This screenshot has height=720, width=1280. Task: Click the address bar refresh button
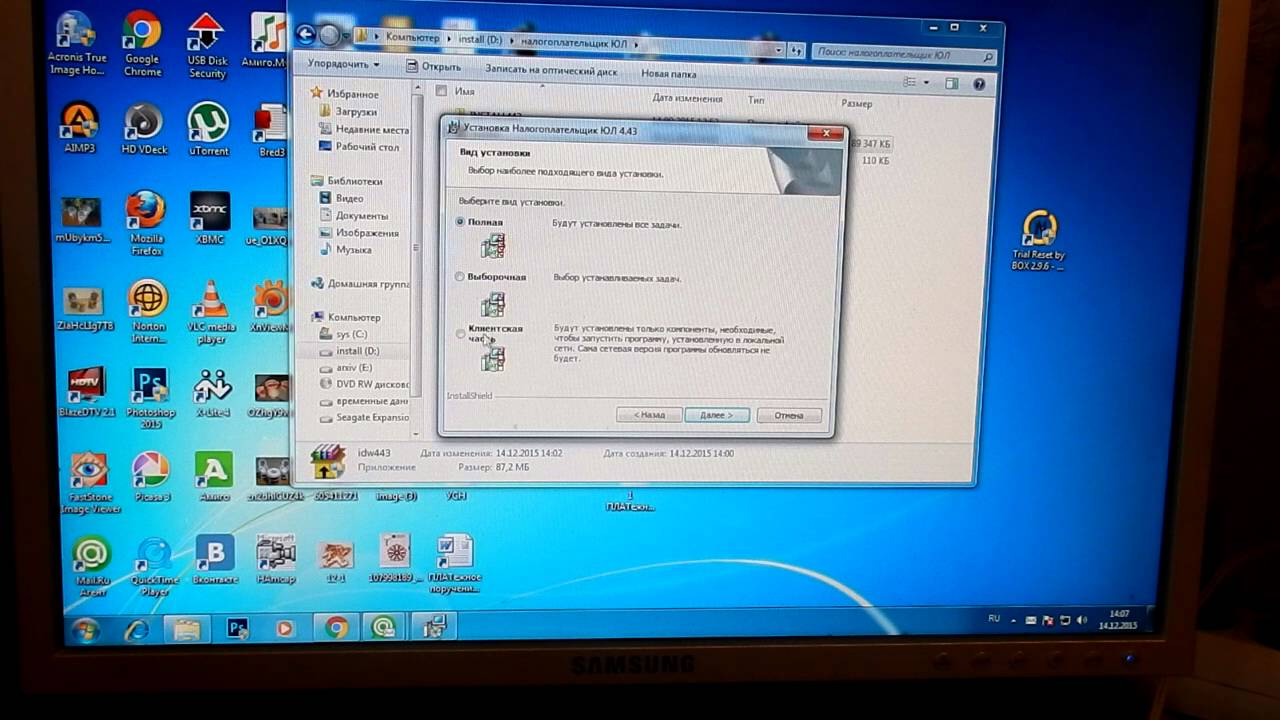coord(796,49)
